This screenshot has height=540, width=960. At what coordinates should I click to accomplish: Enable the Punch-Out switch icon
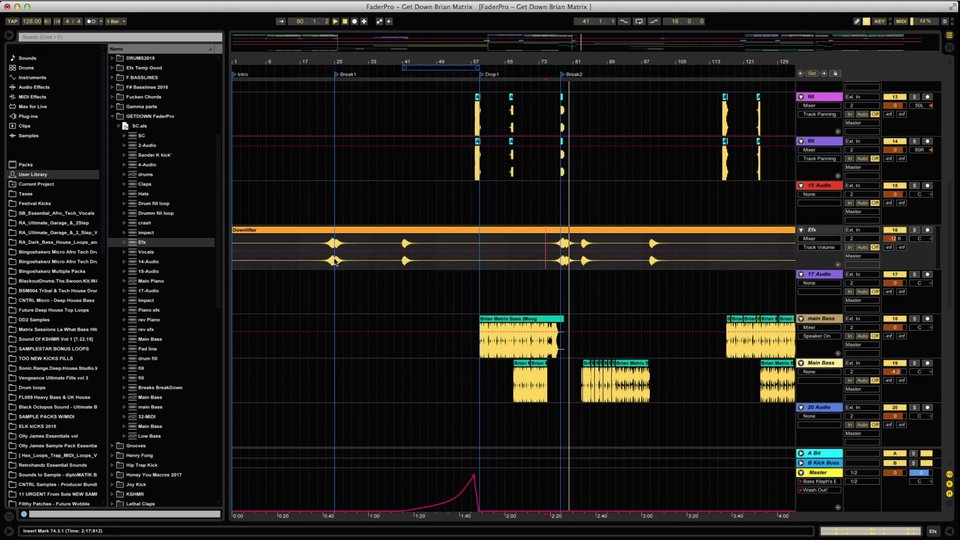click(x=654, y=21)
